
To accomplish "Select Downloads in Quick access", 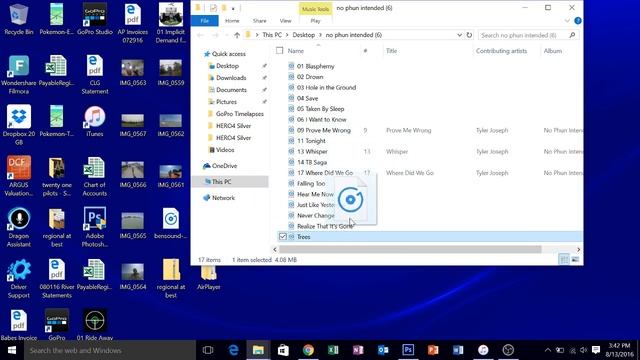I will tap(231, 78).
